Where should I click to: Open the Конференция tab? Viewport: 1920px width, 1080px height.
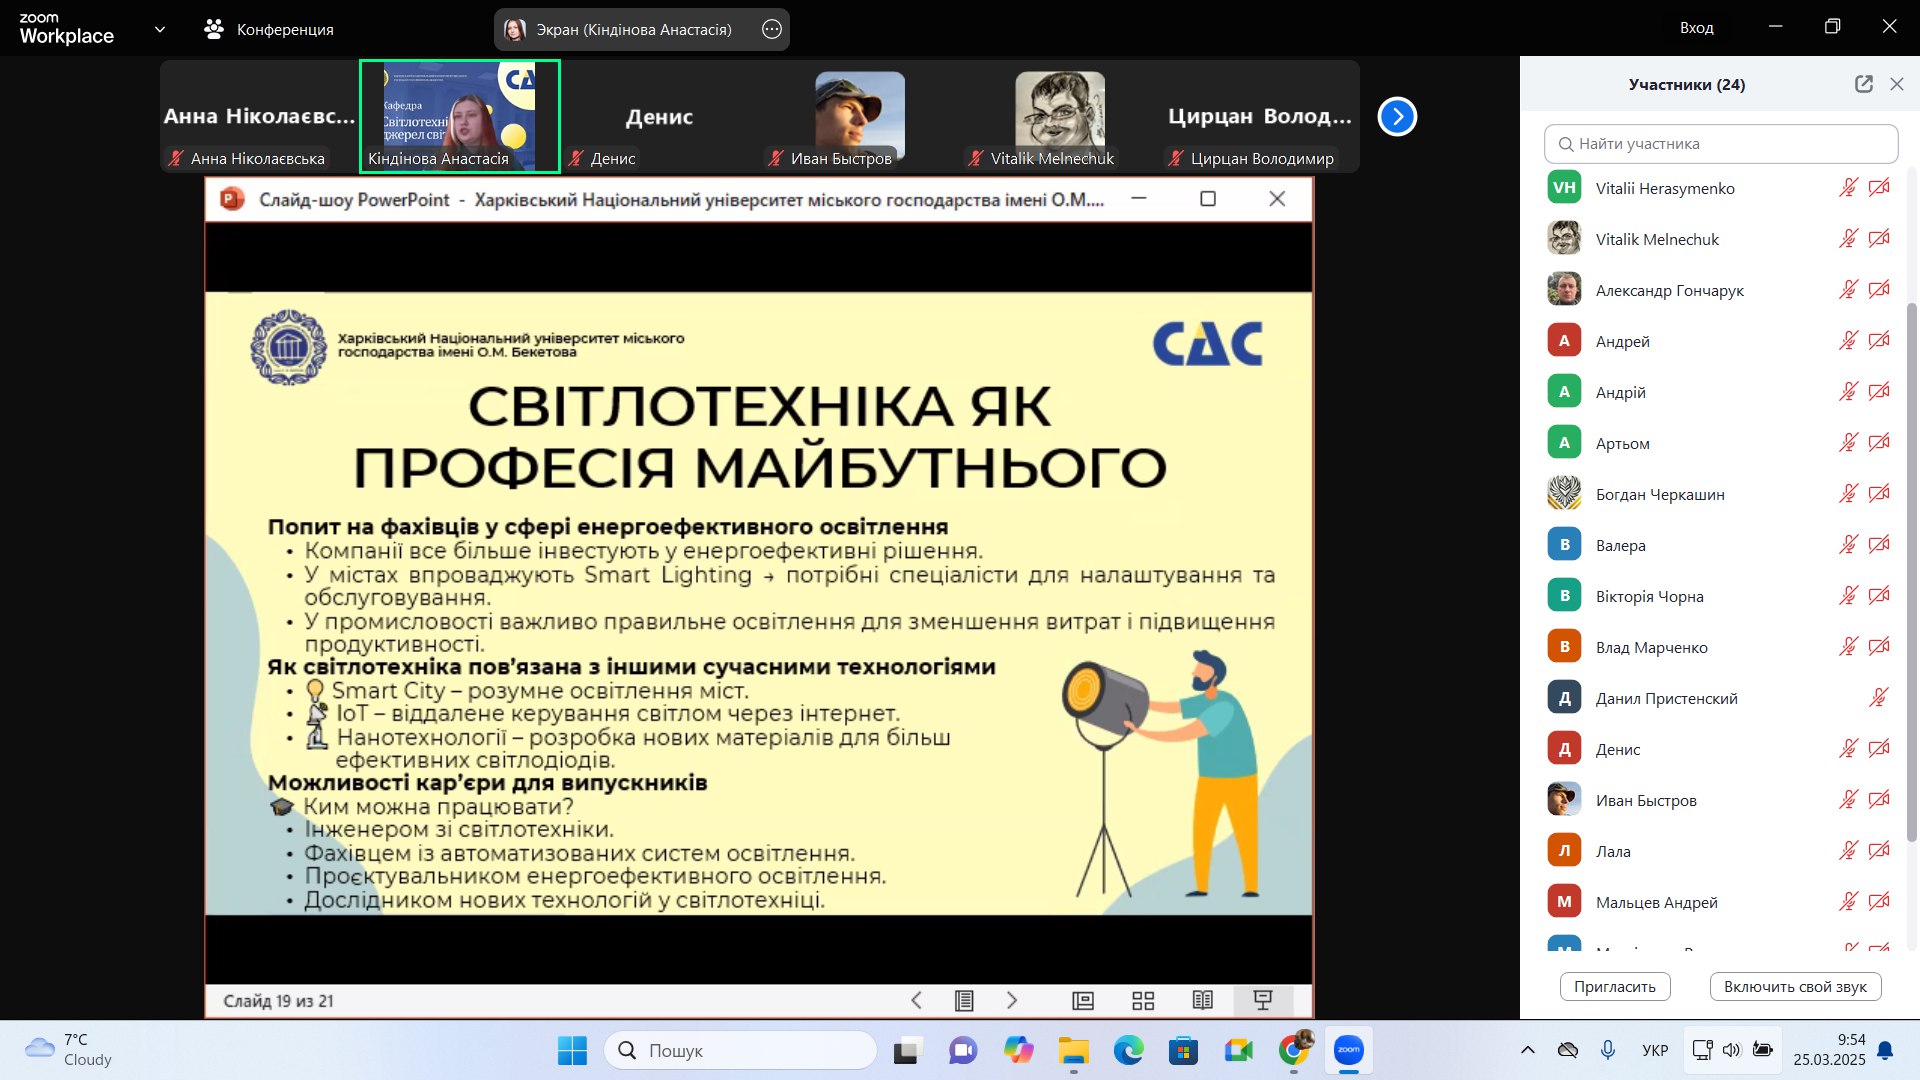[269, 30]
